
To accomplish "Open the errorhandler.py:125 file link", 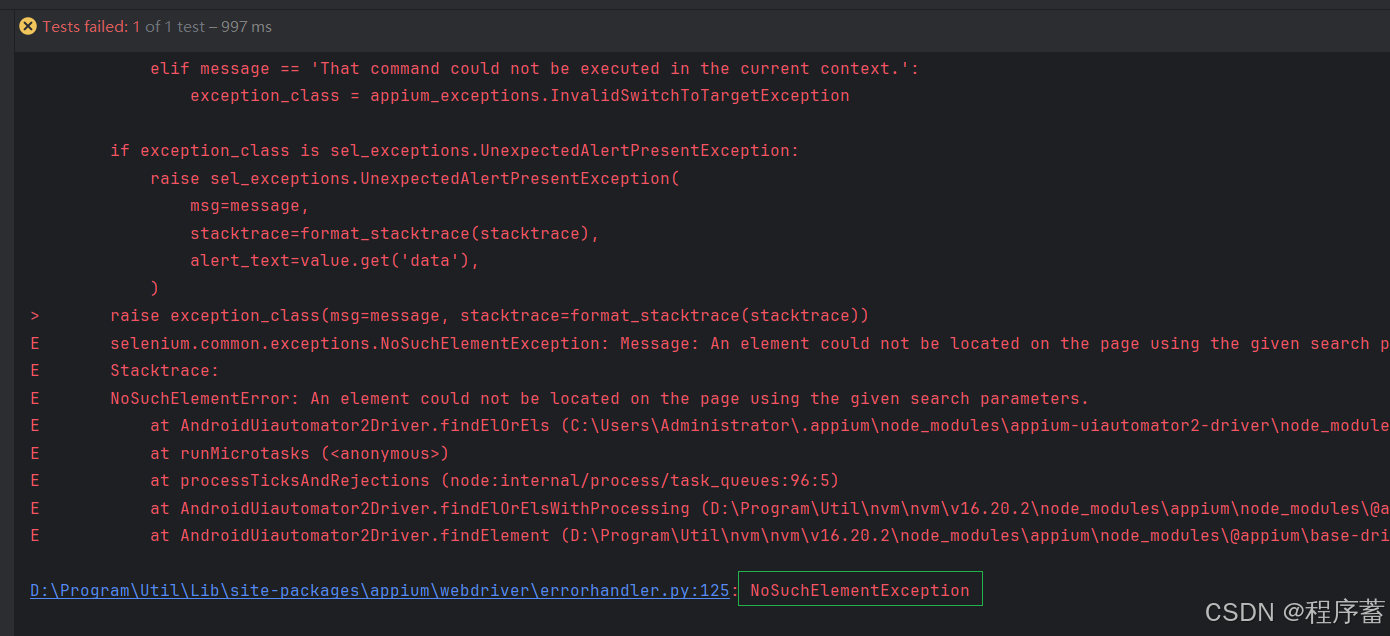I will [380, 590].
